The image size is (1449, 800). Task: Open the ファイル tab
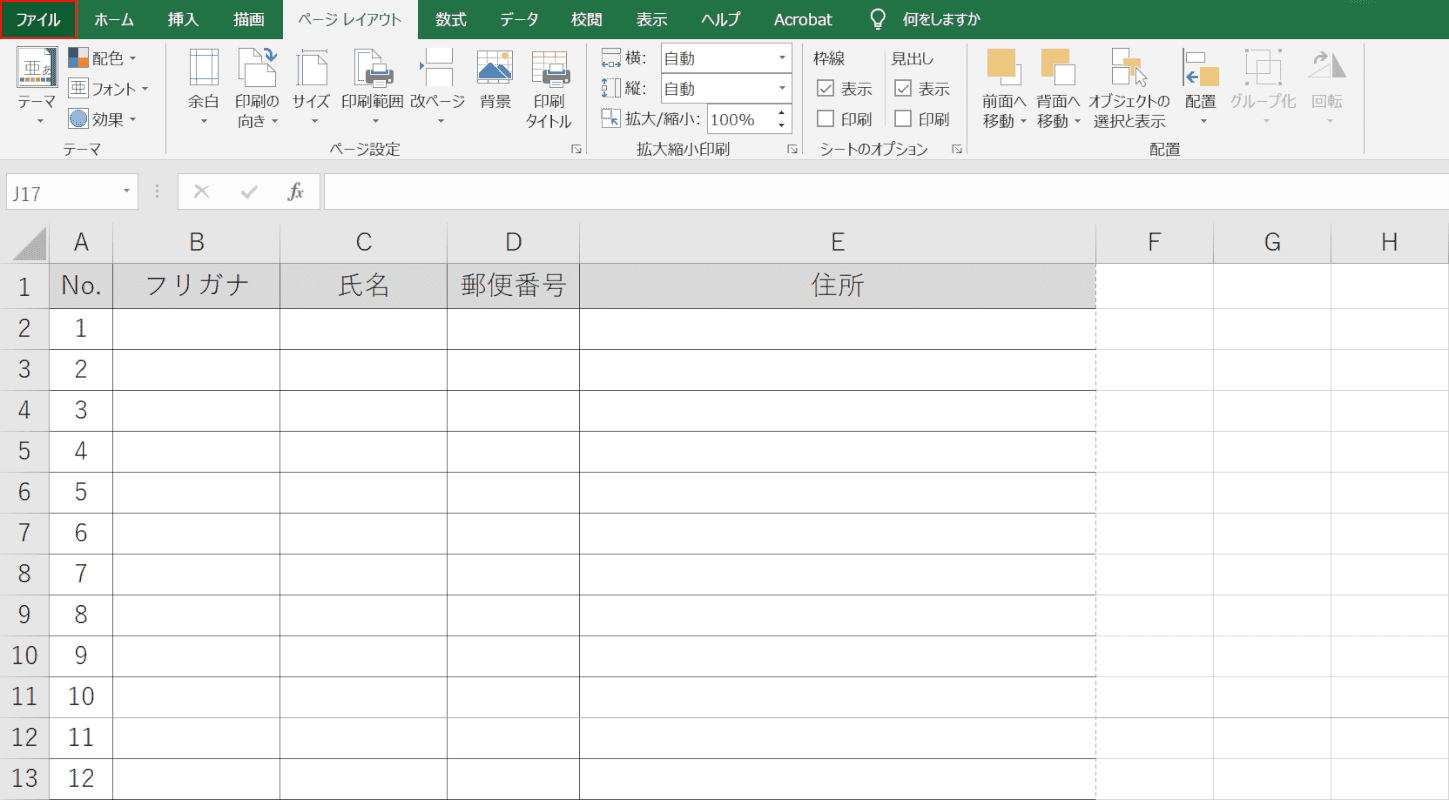coord(38,20)
